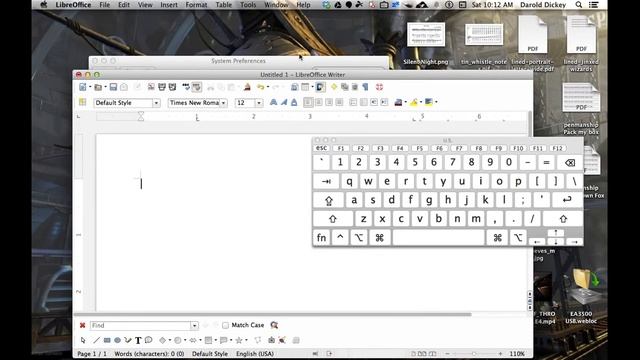Choose the arrow Select tool in drawing toolbar
640x360 pixels.
click(83, 340)
